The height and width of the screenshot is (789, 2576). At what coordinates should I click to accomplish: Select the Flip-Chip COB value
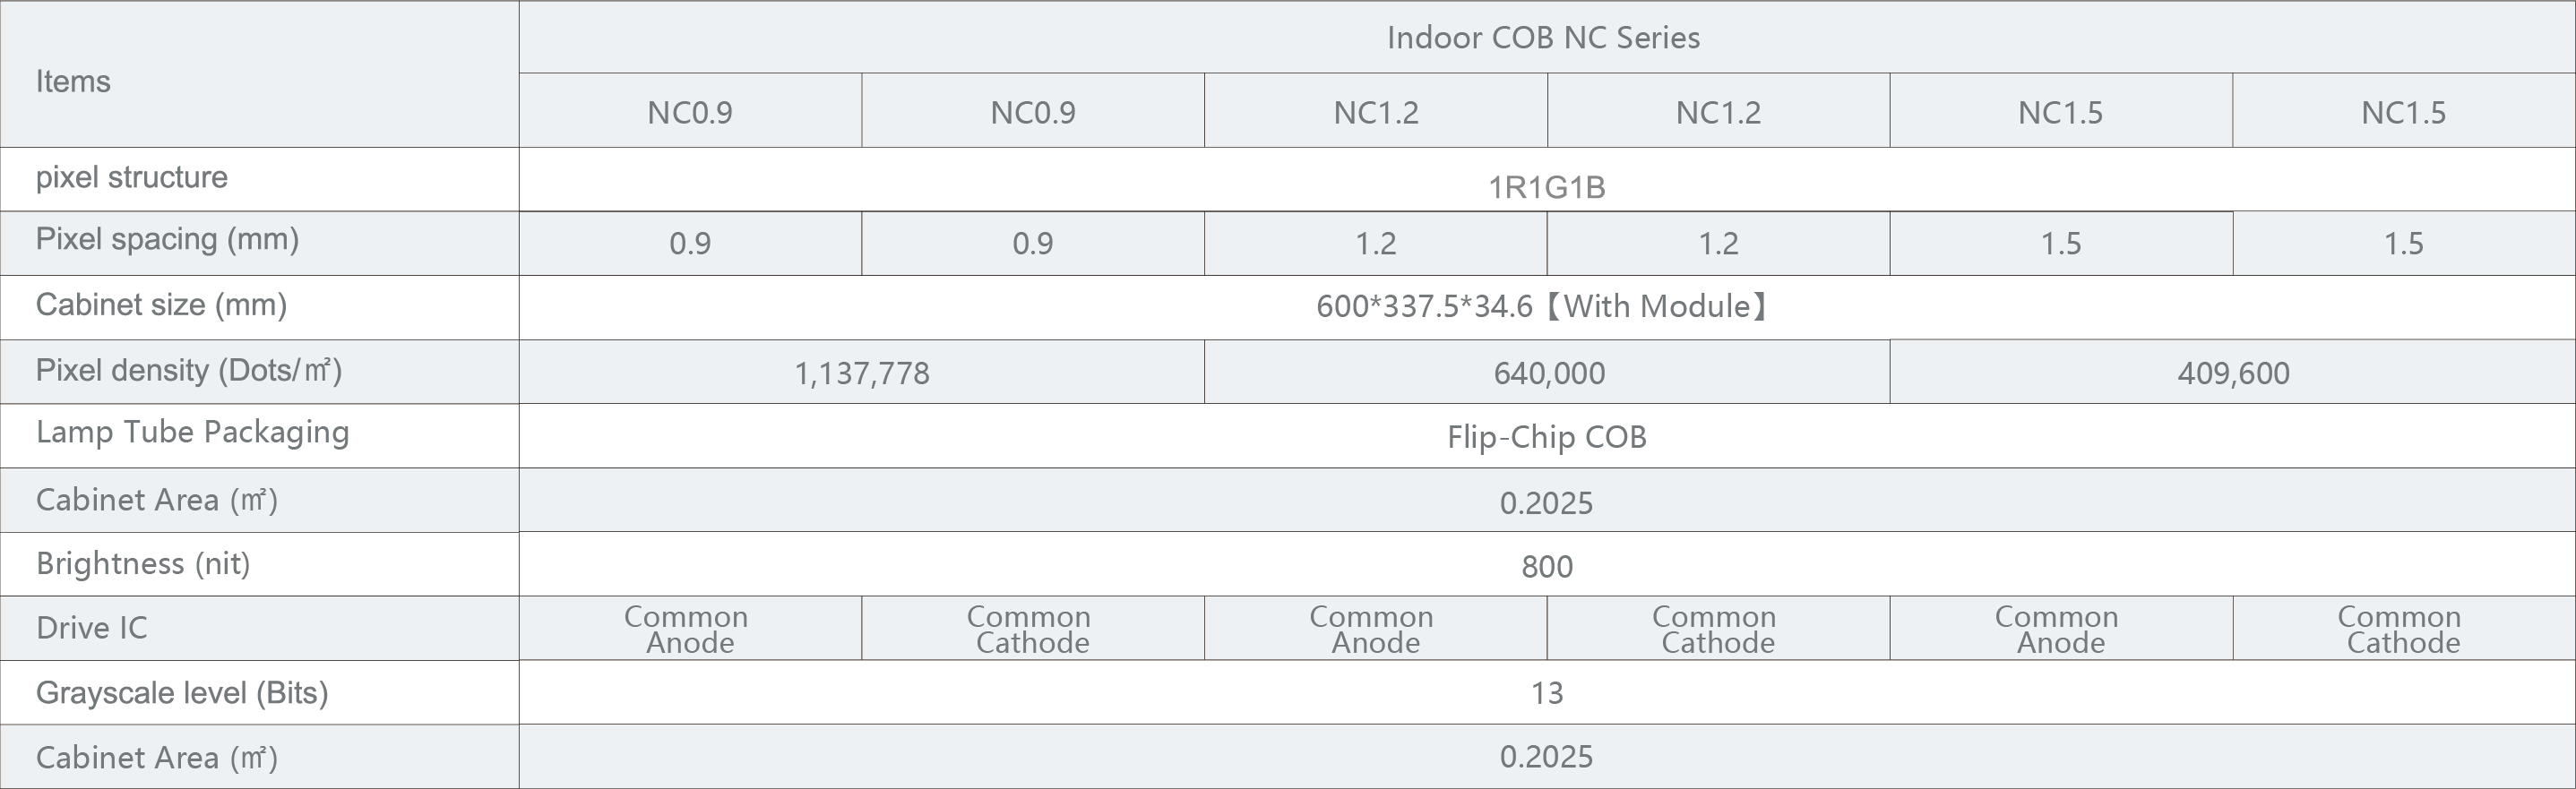pyautogui.click(x=1547, y=437)
